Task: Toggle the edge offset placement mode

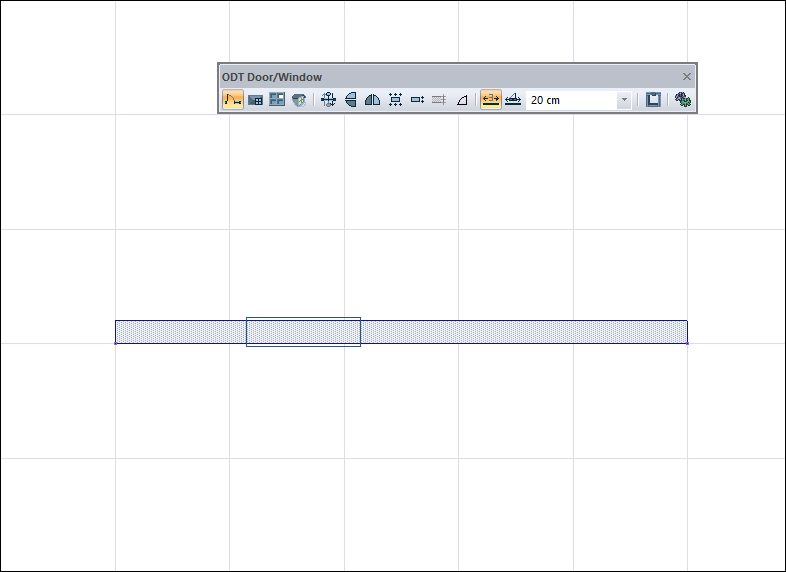Action: (x=513, y=100)
